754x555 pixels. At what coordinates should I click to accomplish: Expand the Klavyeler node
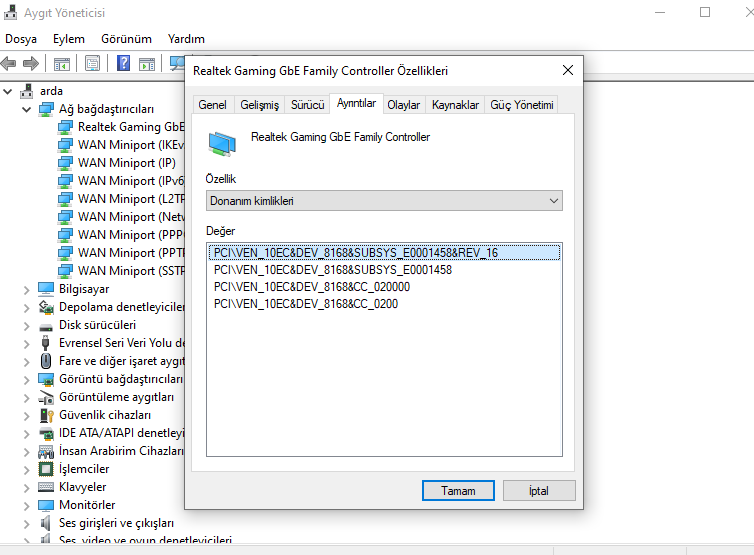point(26,488)
